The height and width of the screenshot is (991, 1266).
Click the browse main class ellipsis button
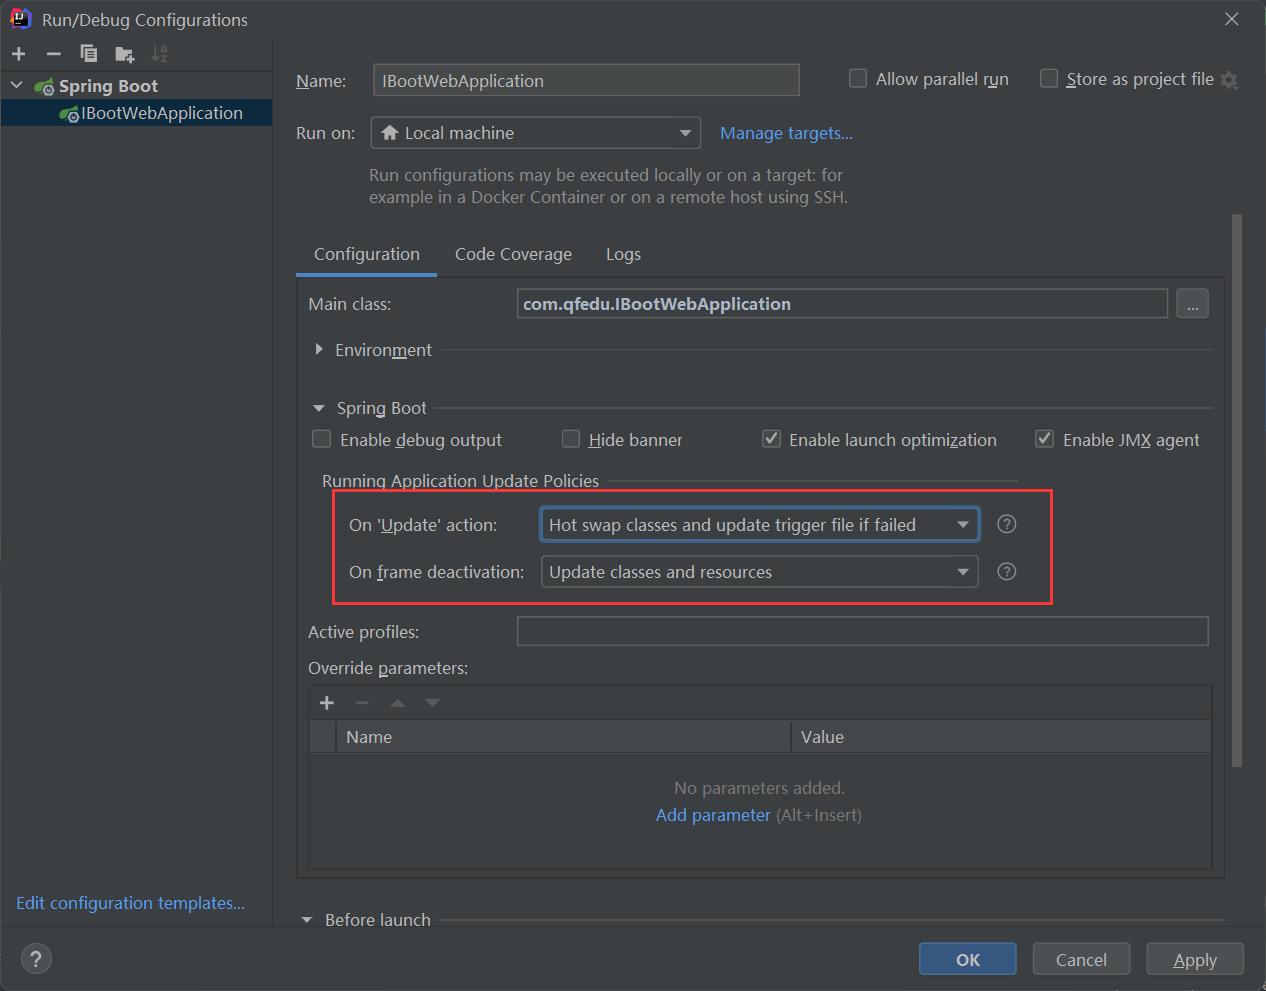click(1192, 304)
